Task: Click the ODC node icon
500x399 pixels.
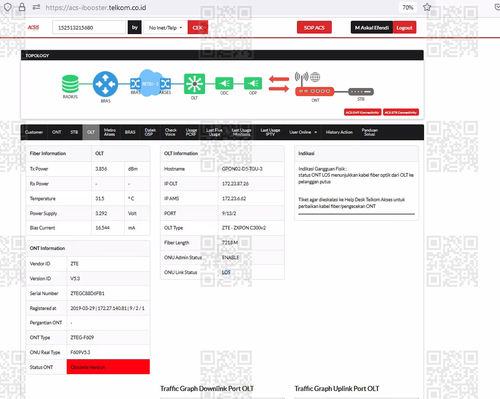Action: pos(224,83)
